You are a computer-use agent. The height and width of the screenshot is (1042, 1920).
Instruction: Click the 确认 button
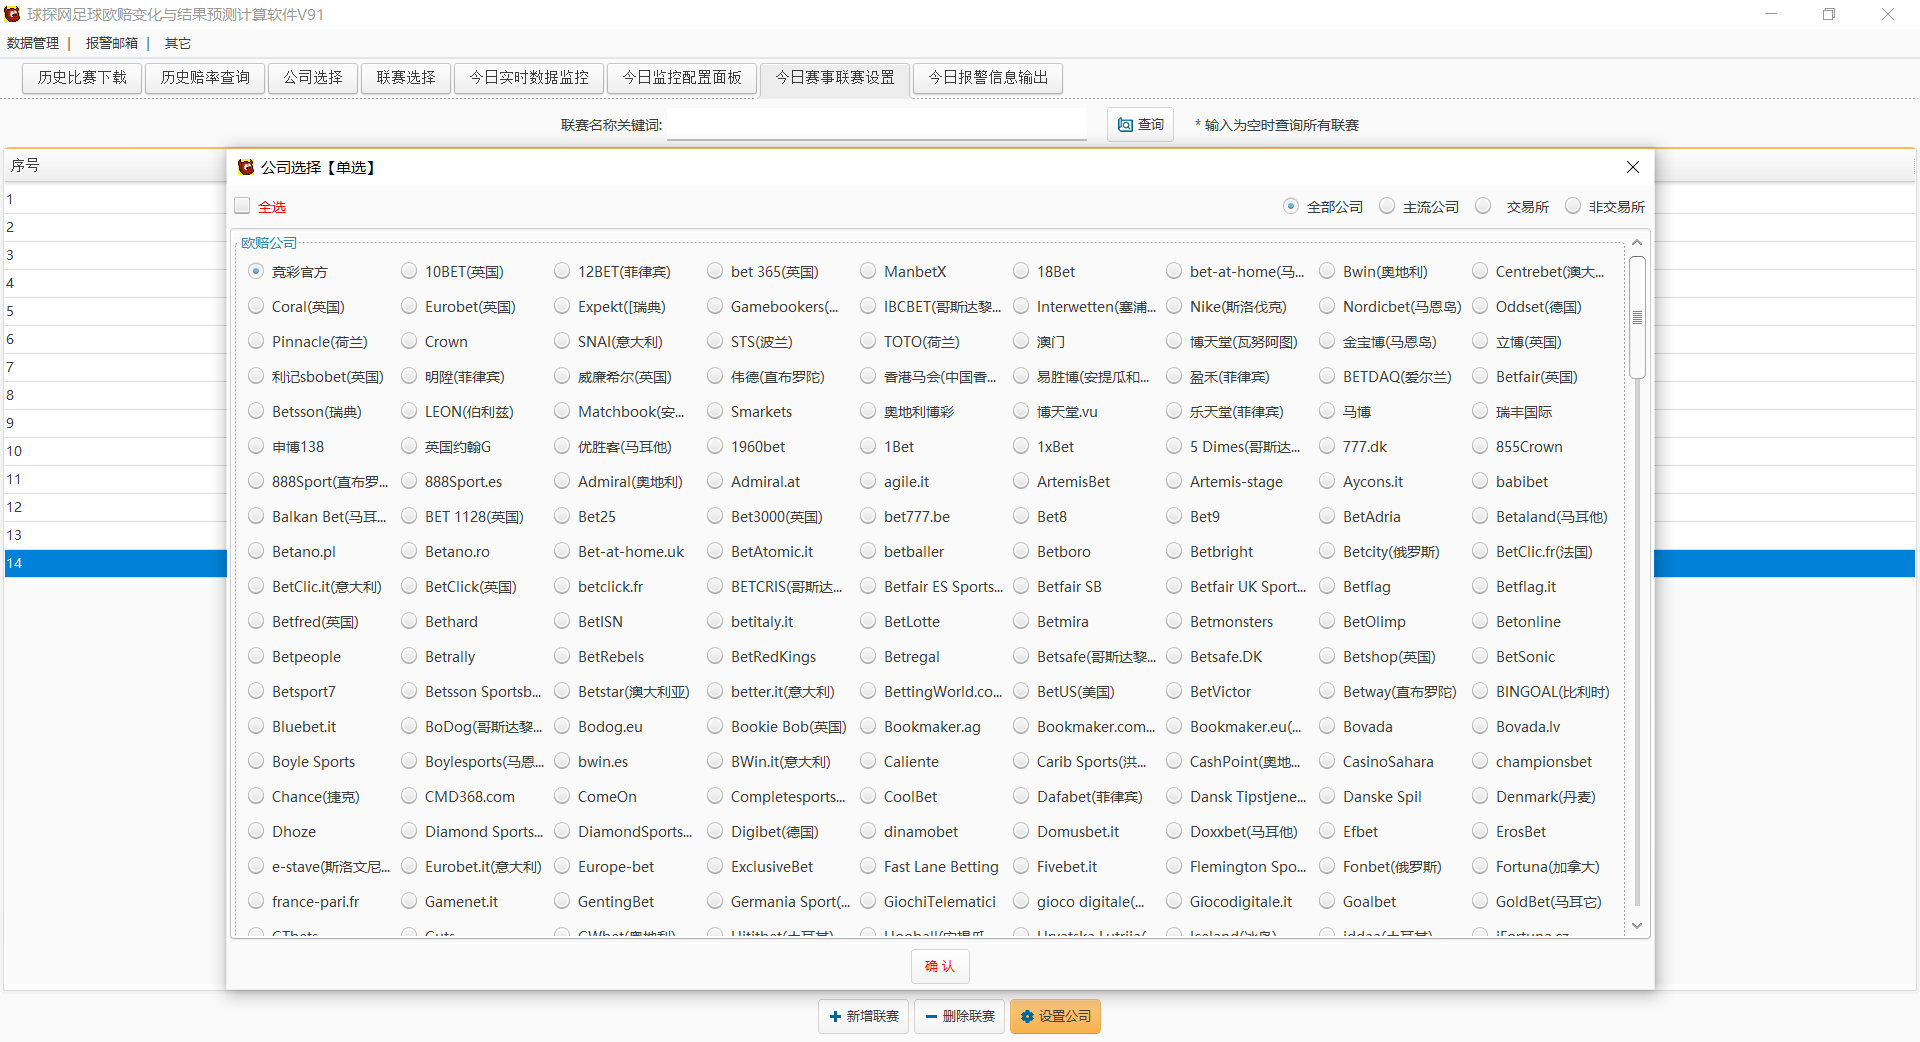tap(940, 966)
